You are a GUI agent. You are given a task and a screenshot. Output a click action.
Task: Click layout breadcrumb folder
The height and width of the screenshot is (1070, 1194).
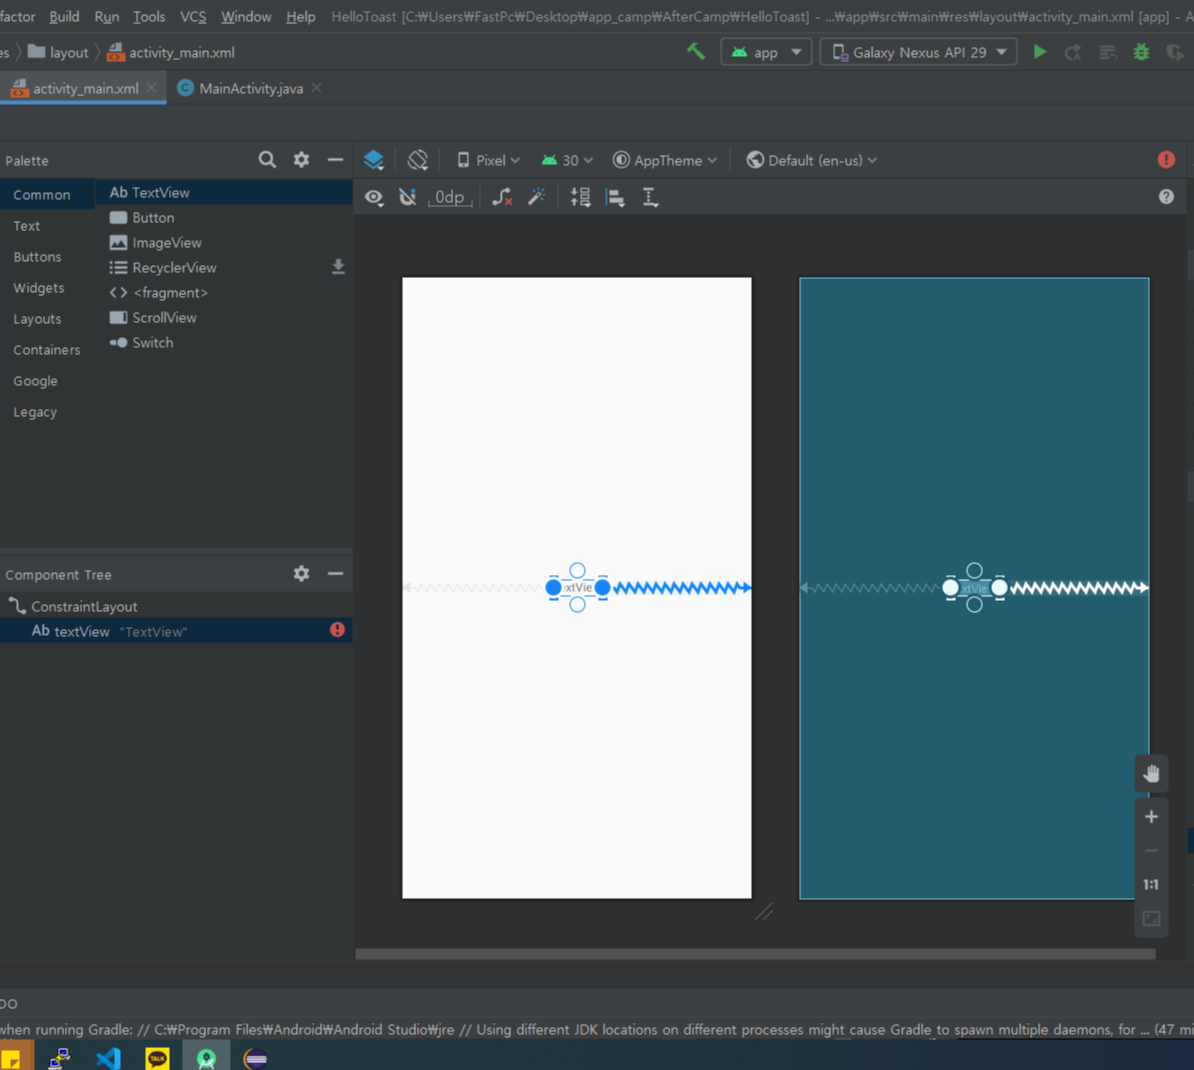59,52
